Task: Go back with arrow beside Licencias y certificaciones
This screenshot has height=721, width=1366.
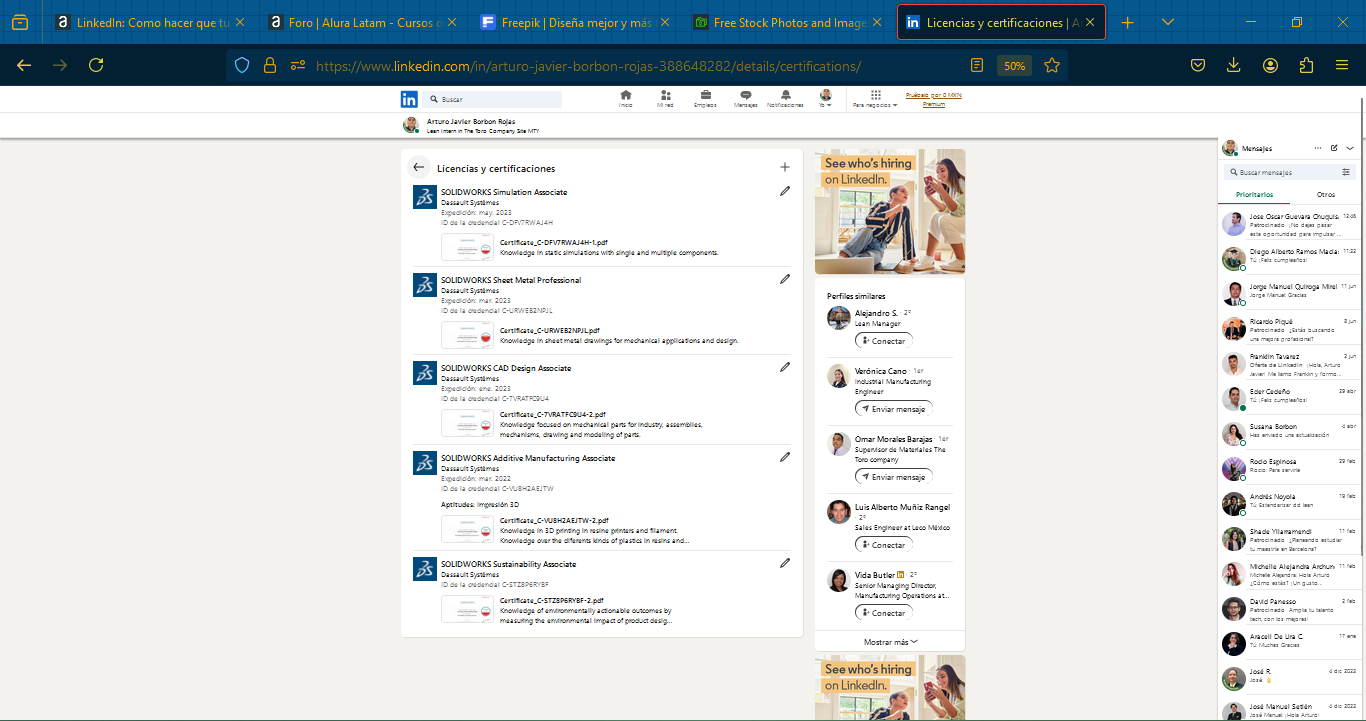Action: (x=419, y=168)
